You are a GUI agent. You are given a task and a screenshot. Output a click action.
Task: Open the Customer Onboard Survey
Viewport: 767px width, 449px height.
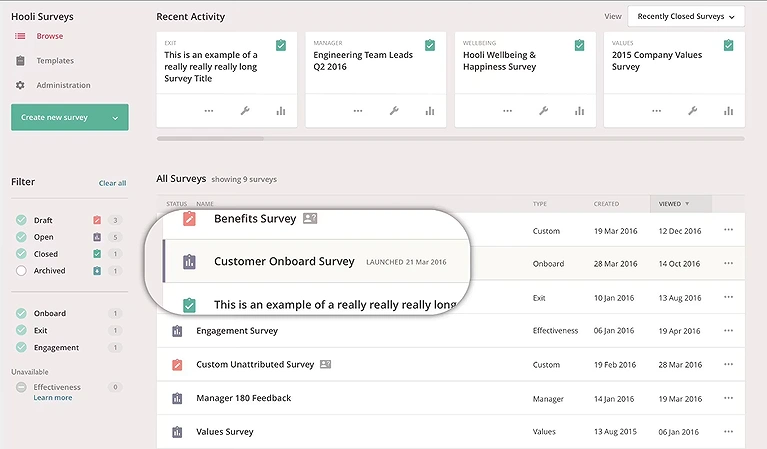pos(284,261)
